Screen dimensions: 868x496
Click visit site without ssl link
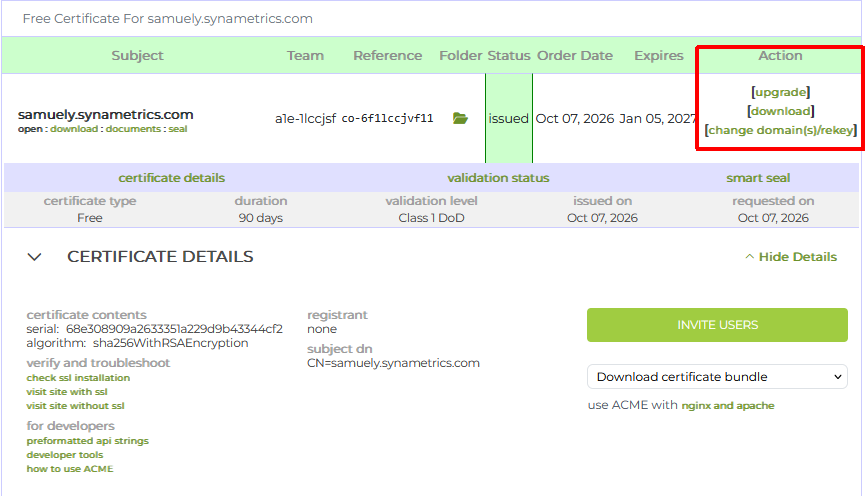click(x=75, y=406)
